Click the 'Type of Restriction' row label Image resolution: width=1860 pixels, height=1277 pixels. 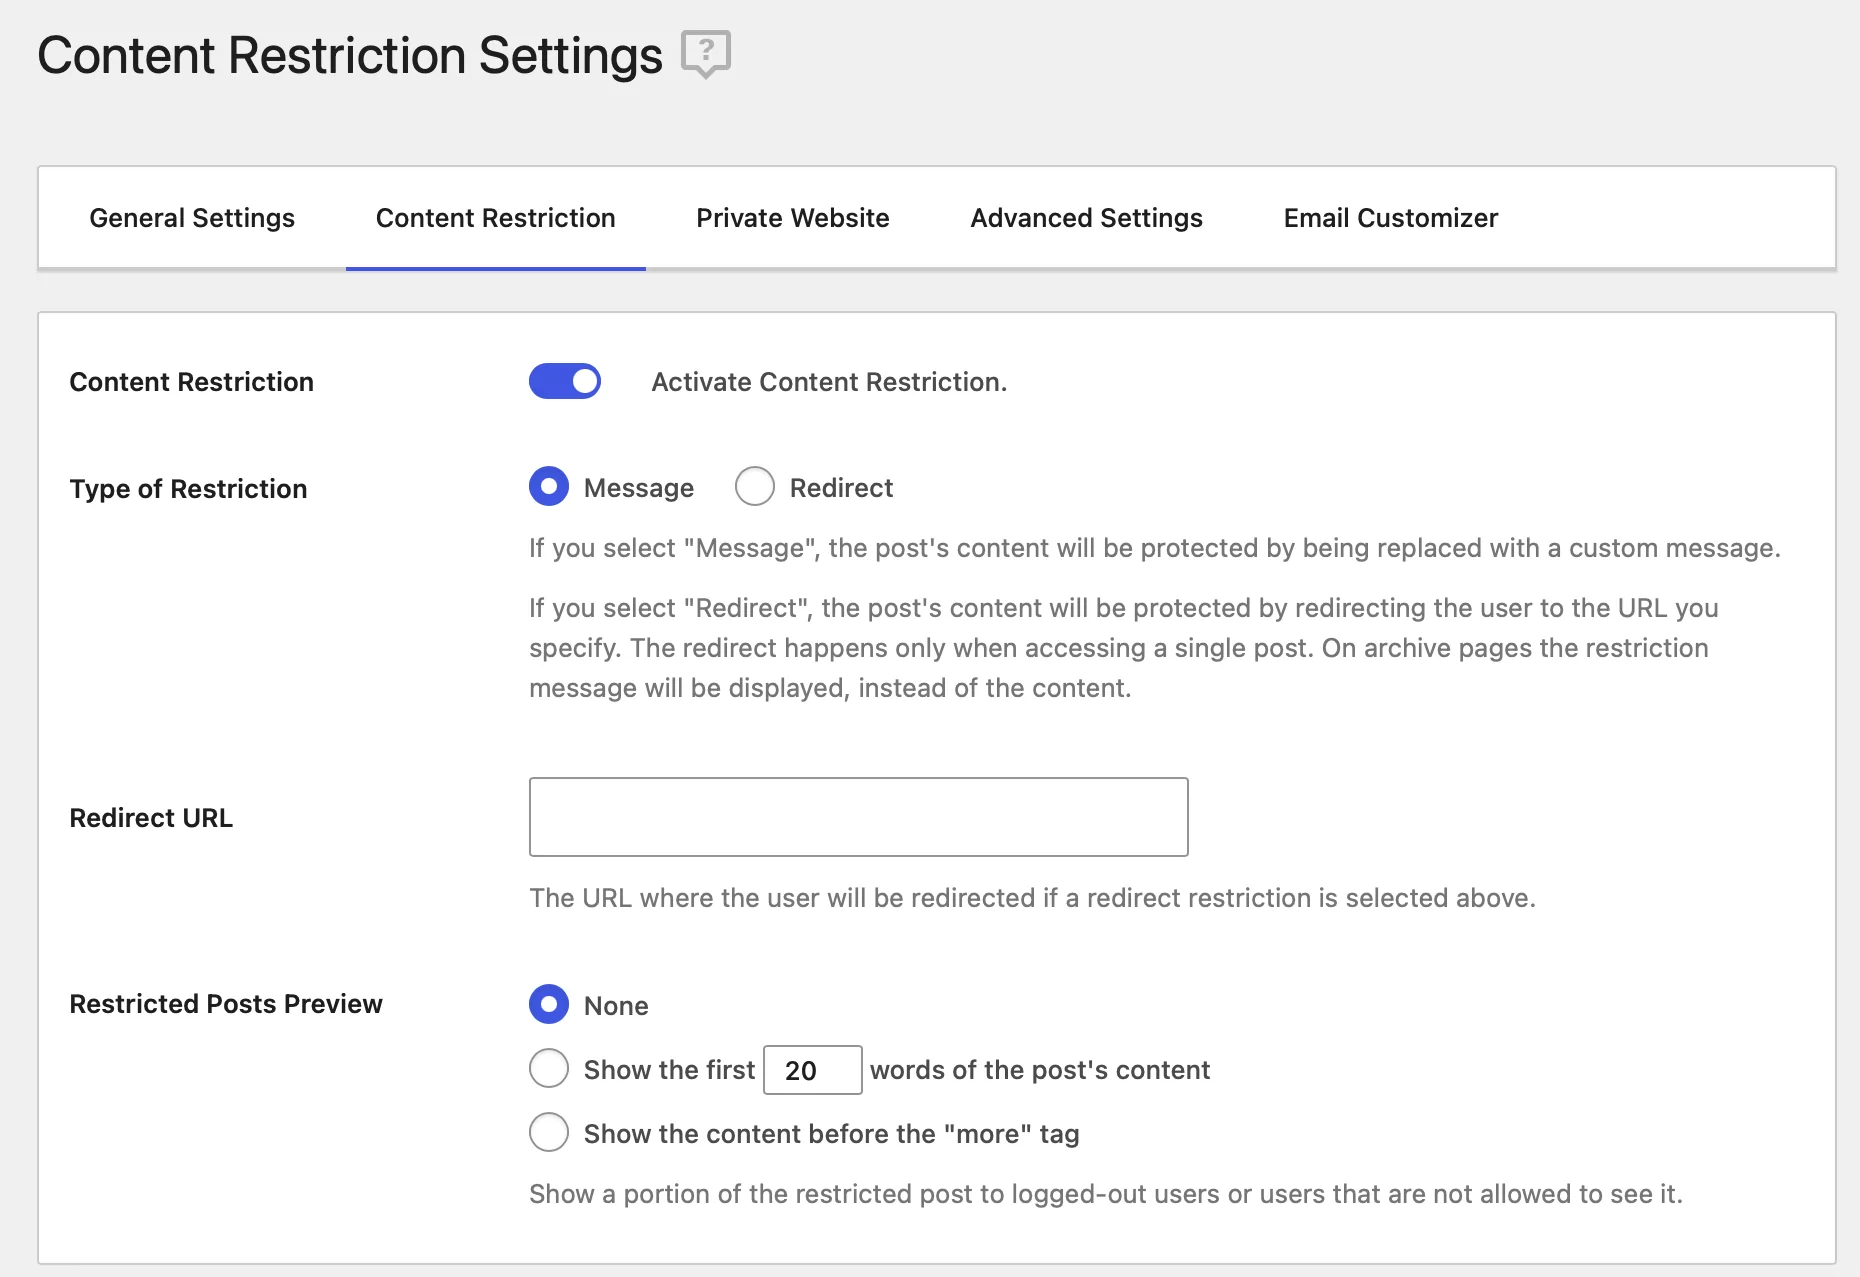point(188,489)
